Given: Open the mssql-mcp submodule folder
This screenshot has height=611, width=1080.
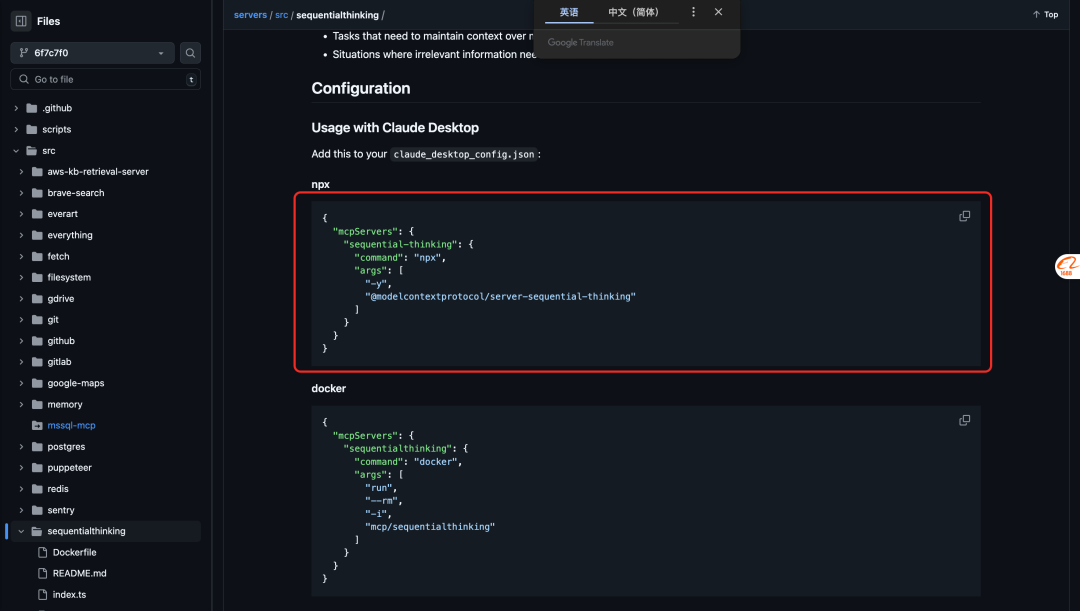Looking at the screenshot, I should click(72, 426).
